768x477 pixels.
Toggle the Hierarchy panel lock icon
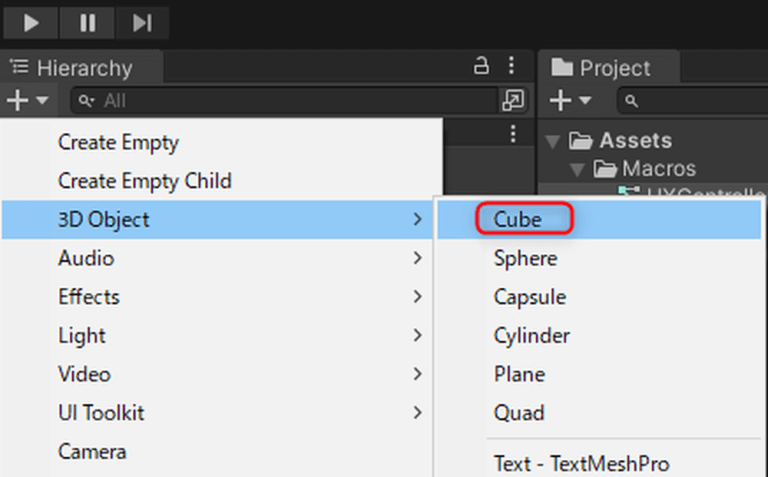(x=481, y=67)
